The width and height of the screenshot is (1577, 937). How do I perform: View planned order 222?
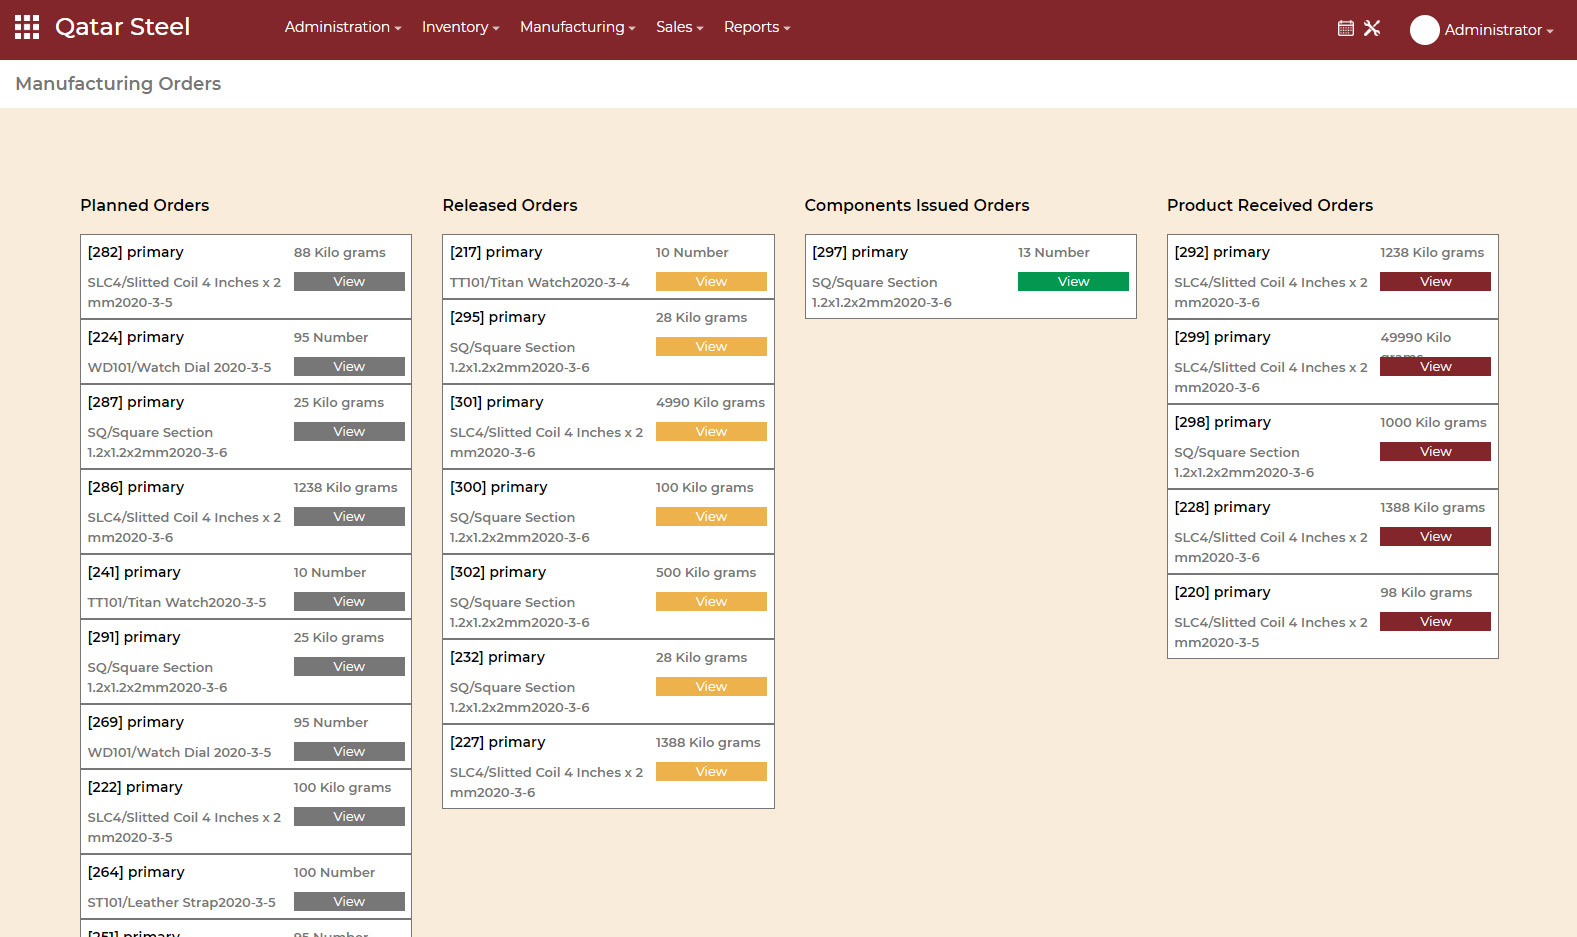[349, 817]
